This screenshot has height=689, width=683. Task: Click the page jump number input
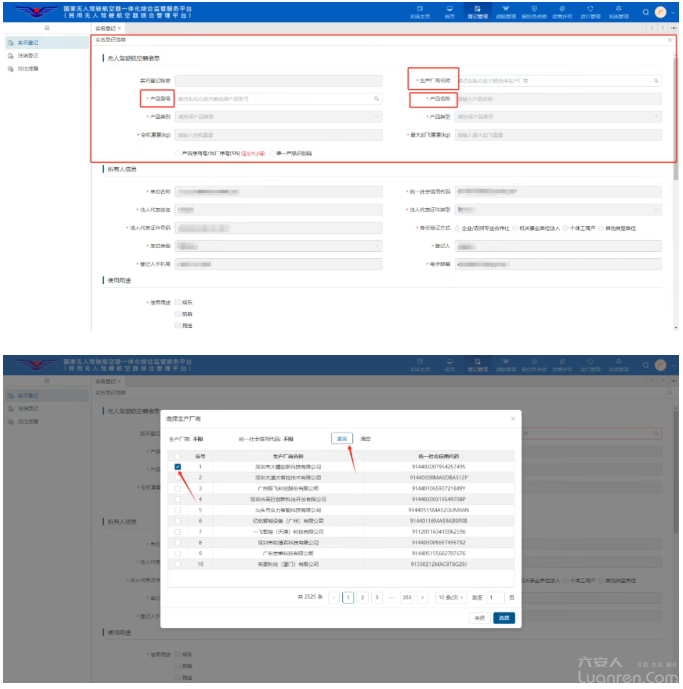(x=495, y=597)
